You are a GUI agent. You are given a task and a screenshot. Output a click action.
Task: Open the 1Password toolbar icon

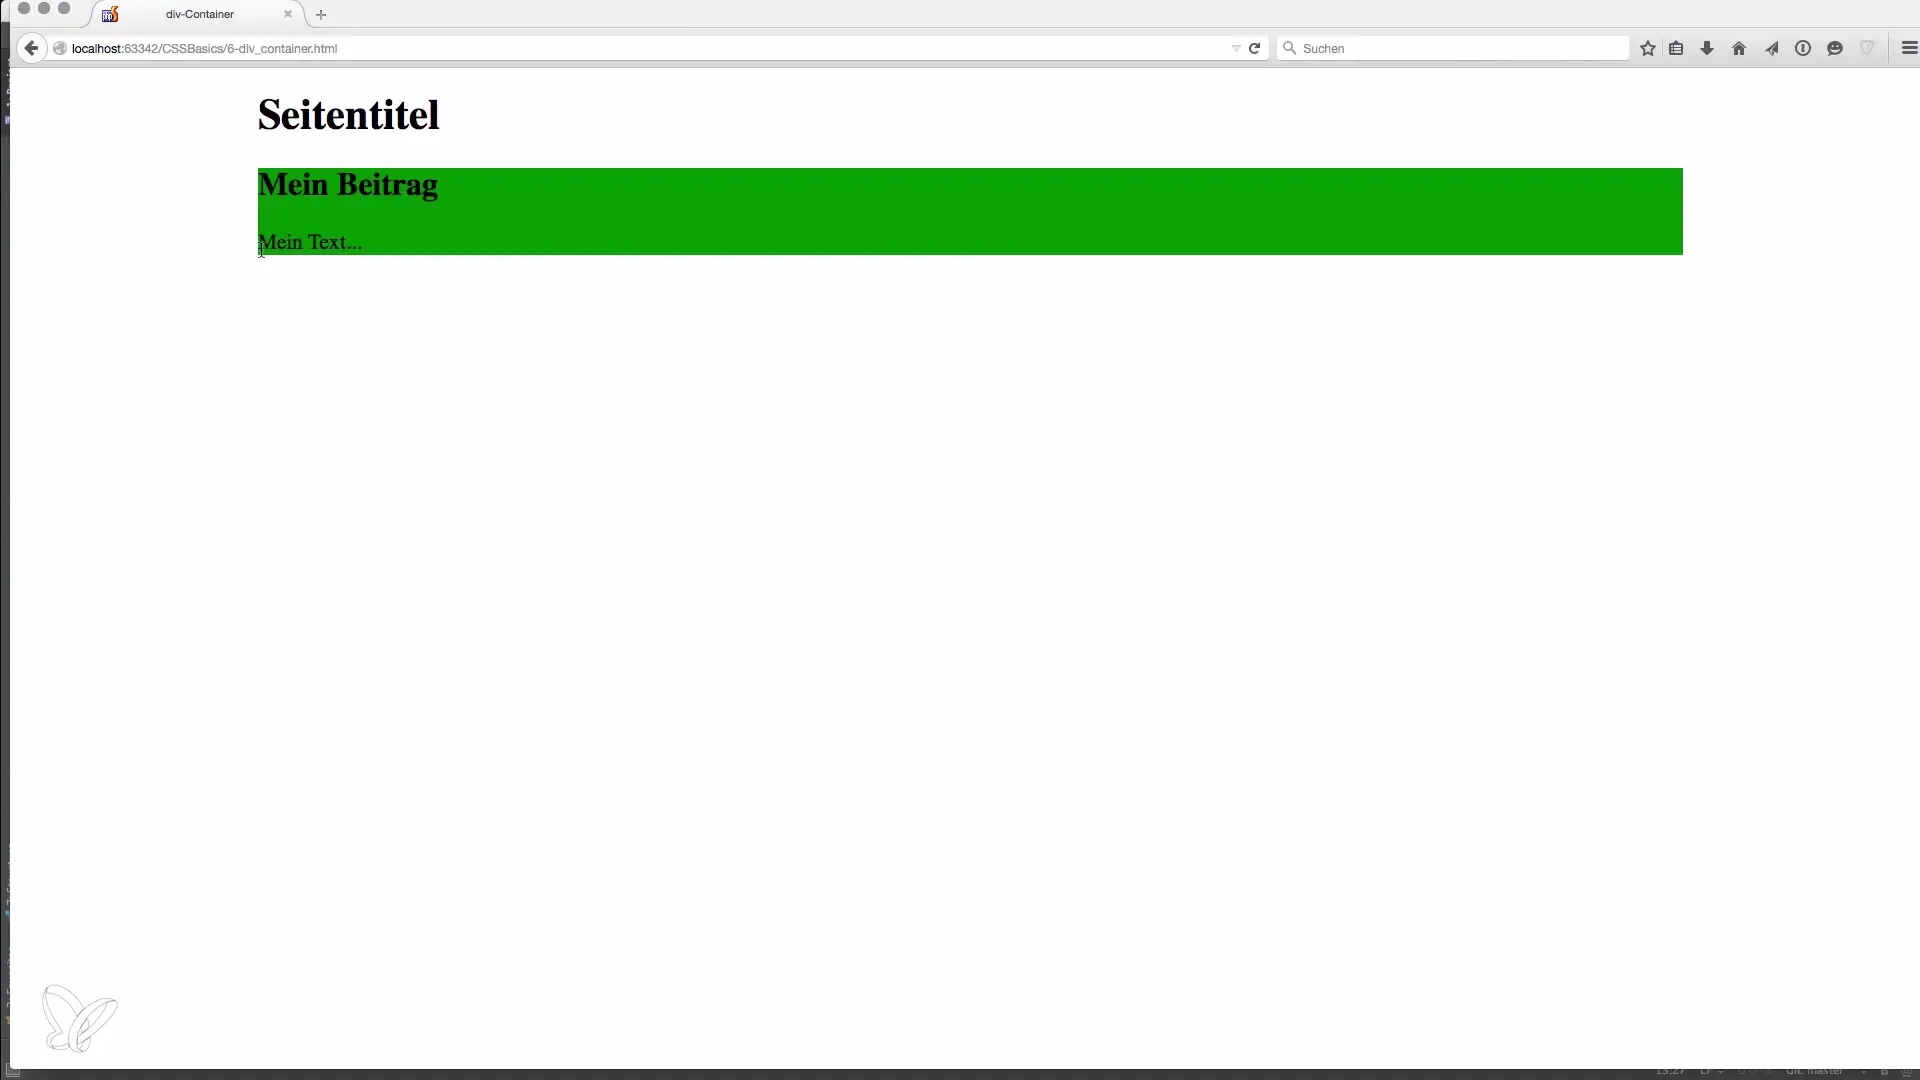point(1803,48)
